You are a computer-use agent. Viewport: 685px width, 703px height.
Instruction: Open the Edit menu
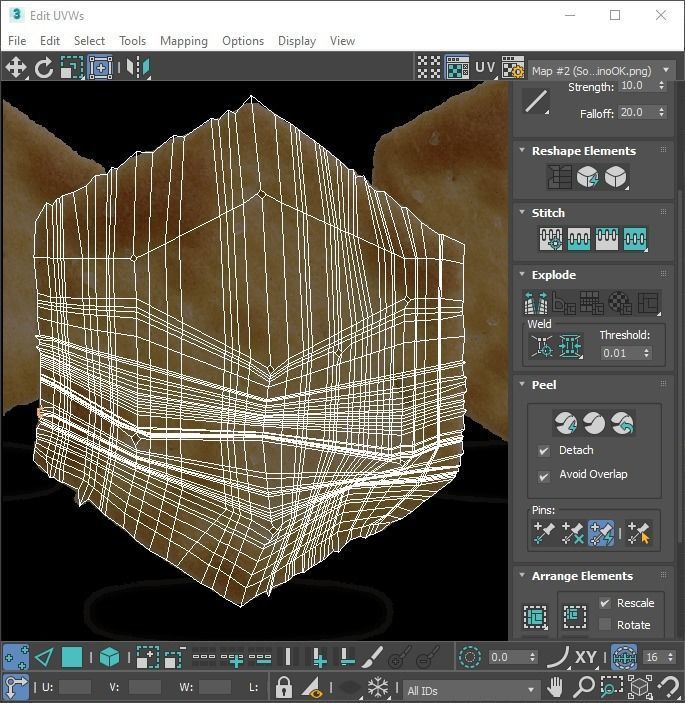pyautogui.click(x=50, y=41)
